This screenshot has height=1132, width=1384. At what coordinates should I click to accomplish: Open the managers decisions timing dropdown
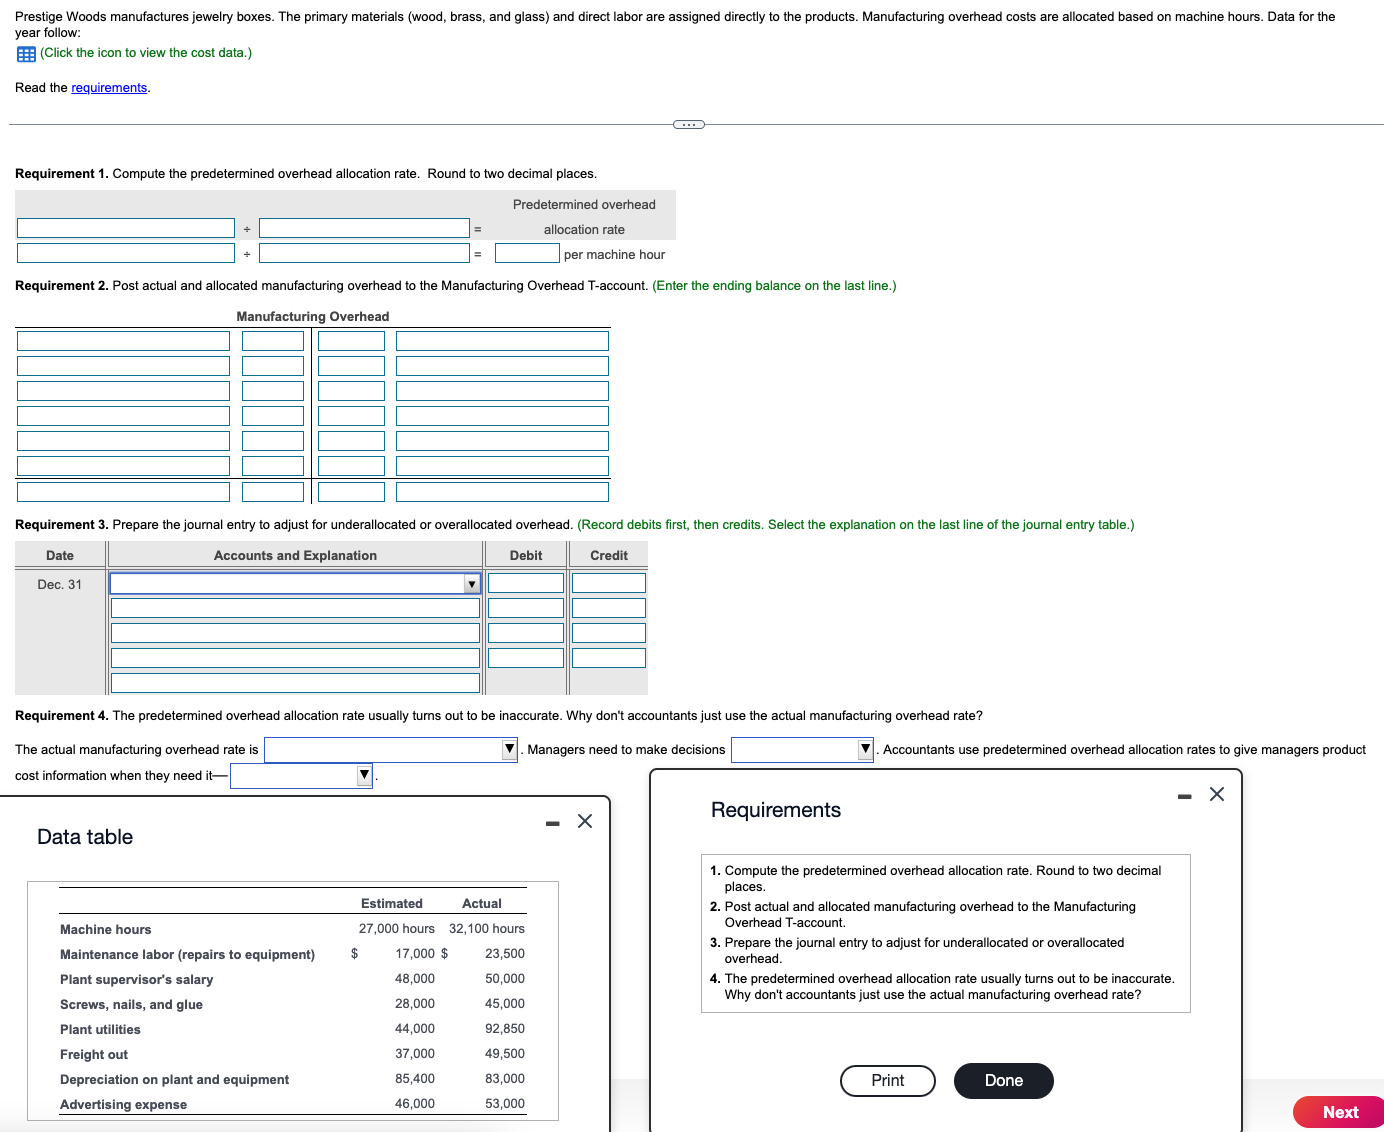pyautogui.click(x=864, y=749)
